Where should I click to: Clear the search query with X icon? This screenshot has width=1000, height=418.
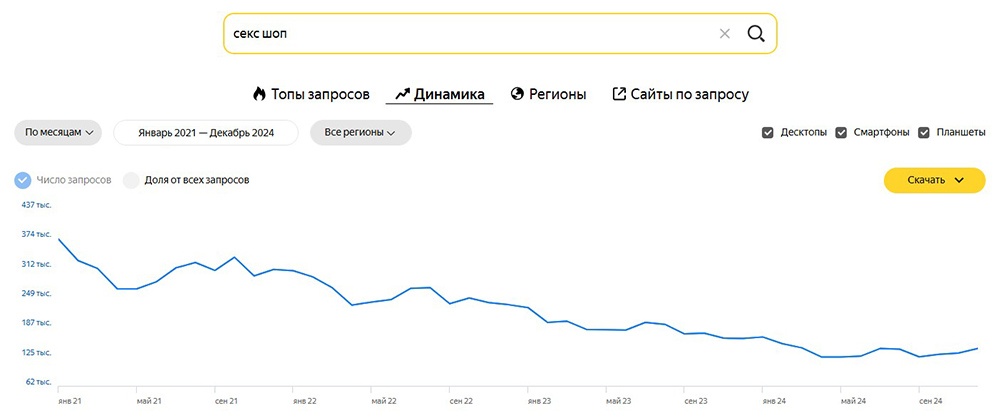pos(724,34)
